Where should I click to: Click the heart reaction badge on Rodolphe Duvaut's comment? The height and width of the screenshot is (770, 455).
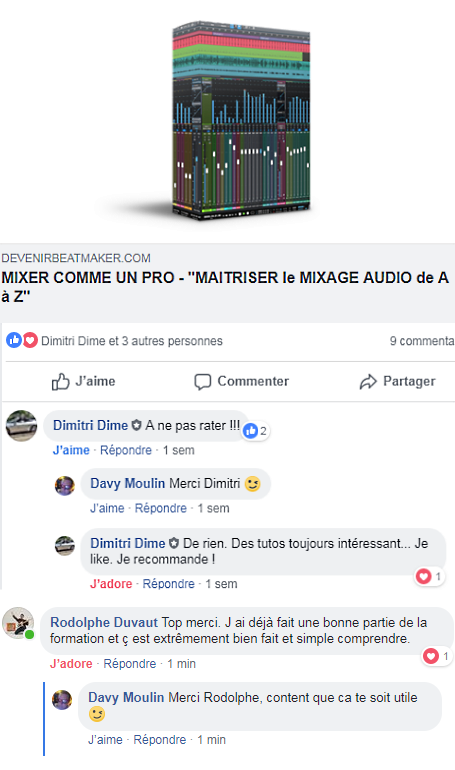437,656
